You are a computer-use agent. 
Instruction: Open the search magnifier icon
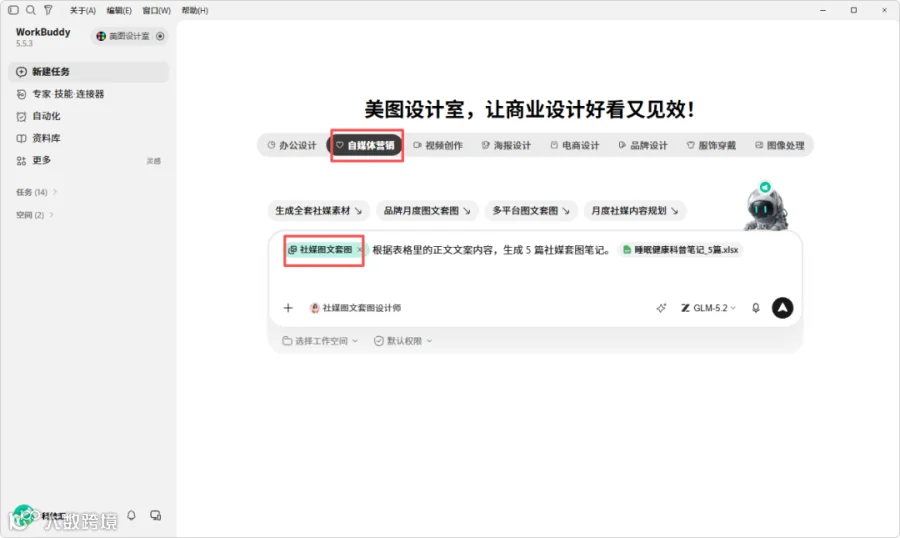[31, 10]
